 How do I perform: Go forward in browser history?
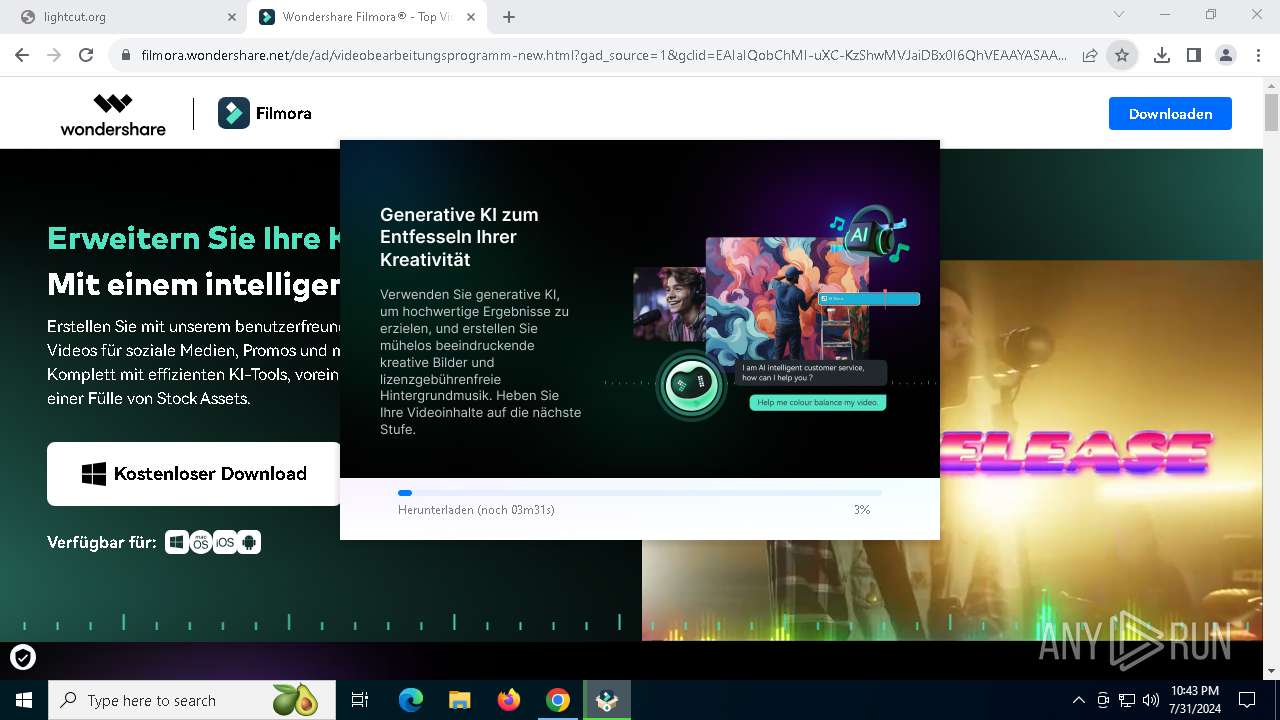tap(54, 55)
